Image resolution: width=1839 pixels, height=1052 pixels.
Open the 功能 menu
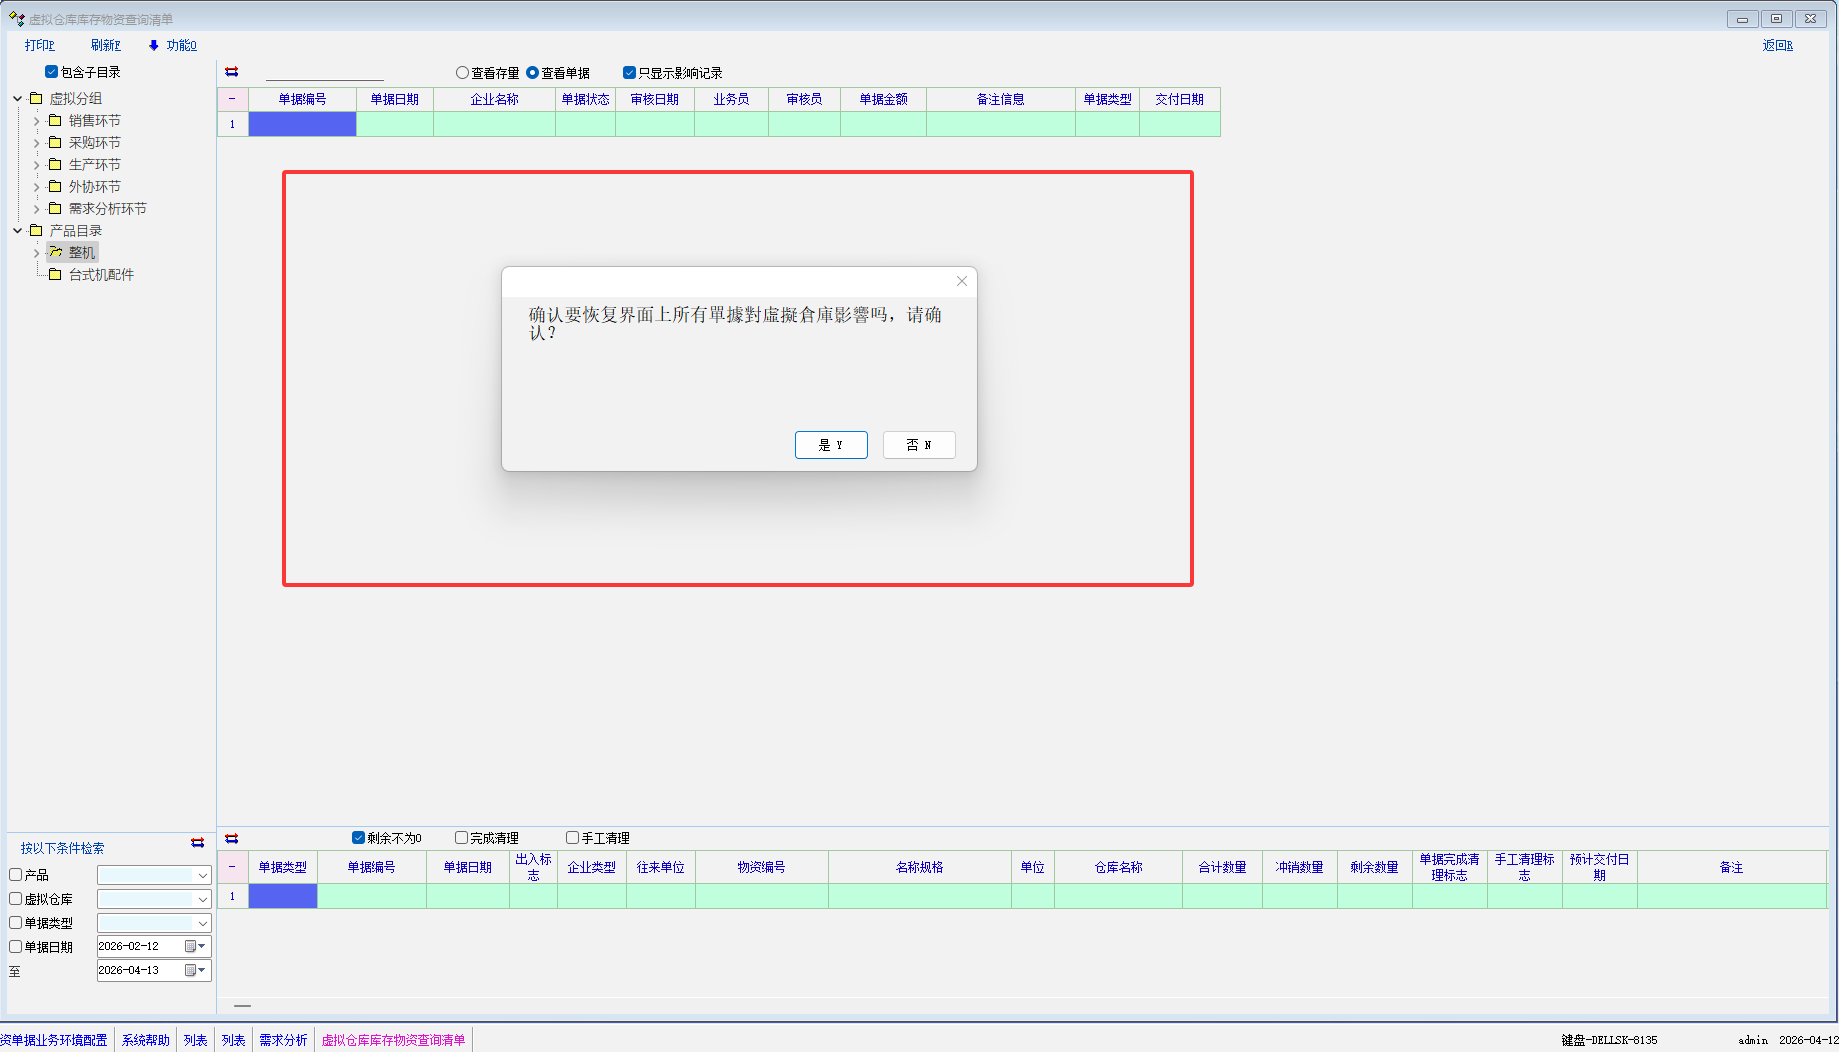(x=173, y=45)
